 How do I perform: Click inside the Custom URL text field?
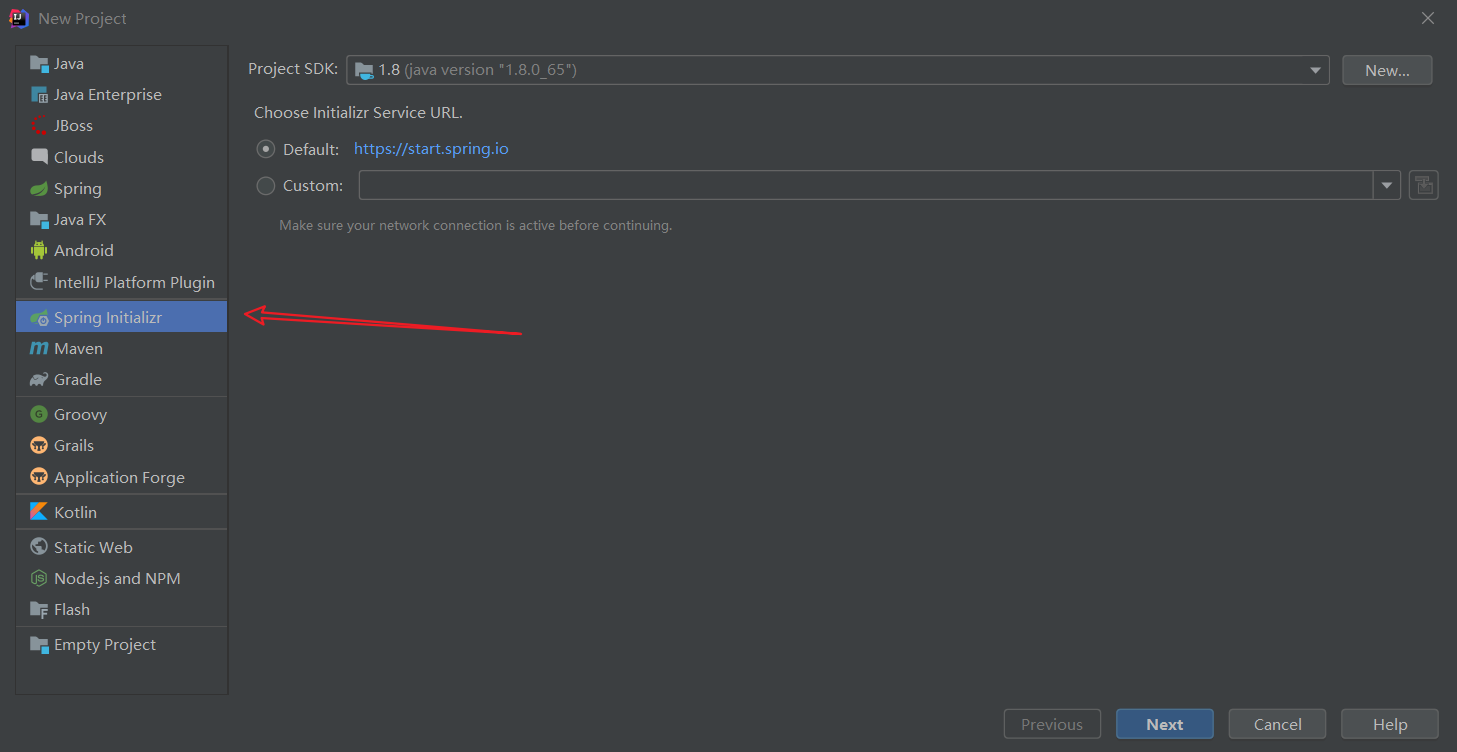coord(866,185)
